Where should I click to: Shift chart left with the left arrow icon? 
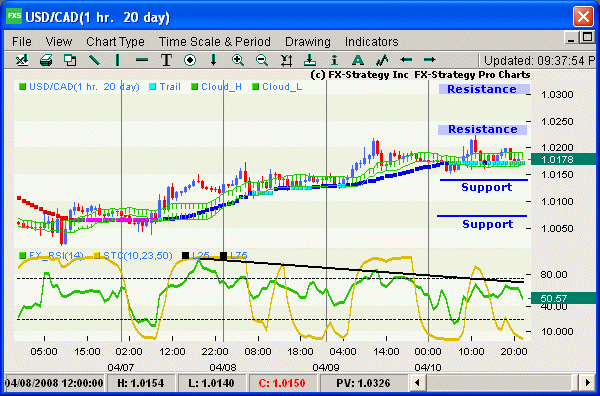406,60
